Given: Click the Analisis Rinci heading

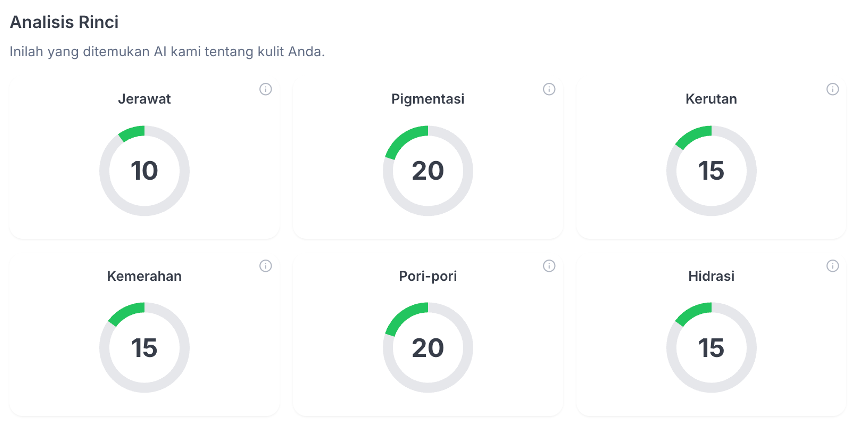Looking at the screenshot, I should pyautogui.click(x=64, y=22).
